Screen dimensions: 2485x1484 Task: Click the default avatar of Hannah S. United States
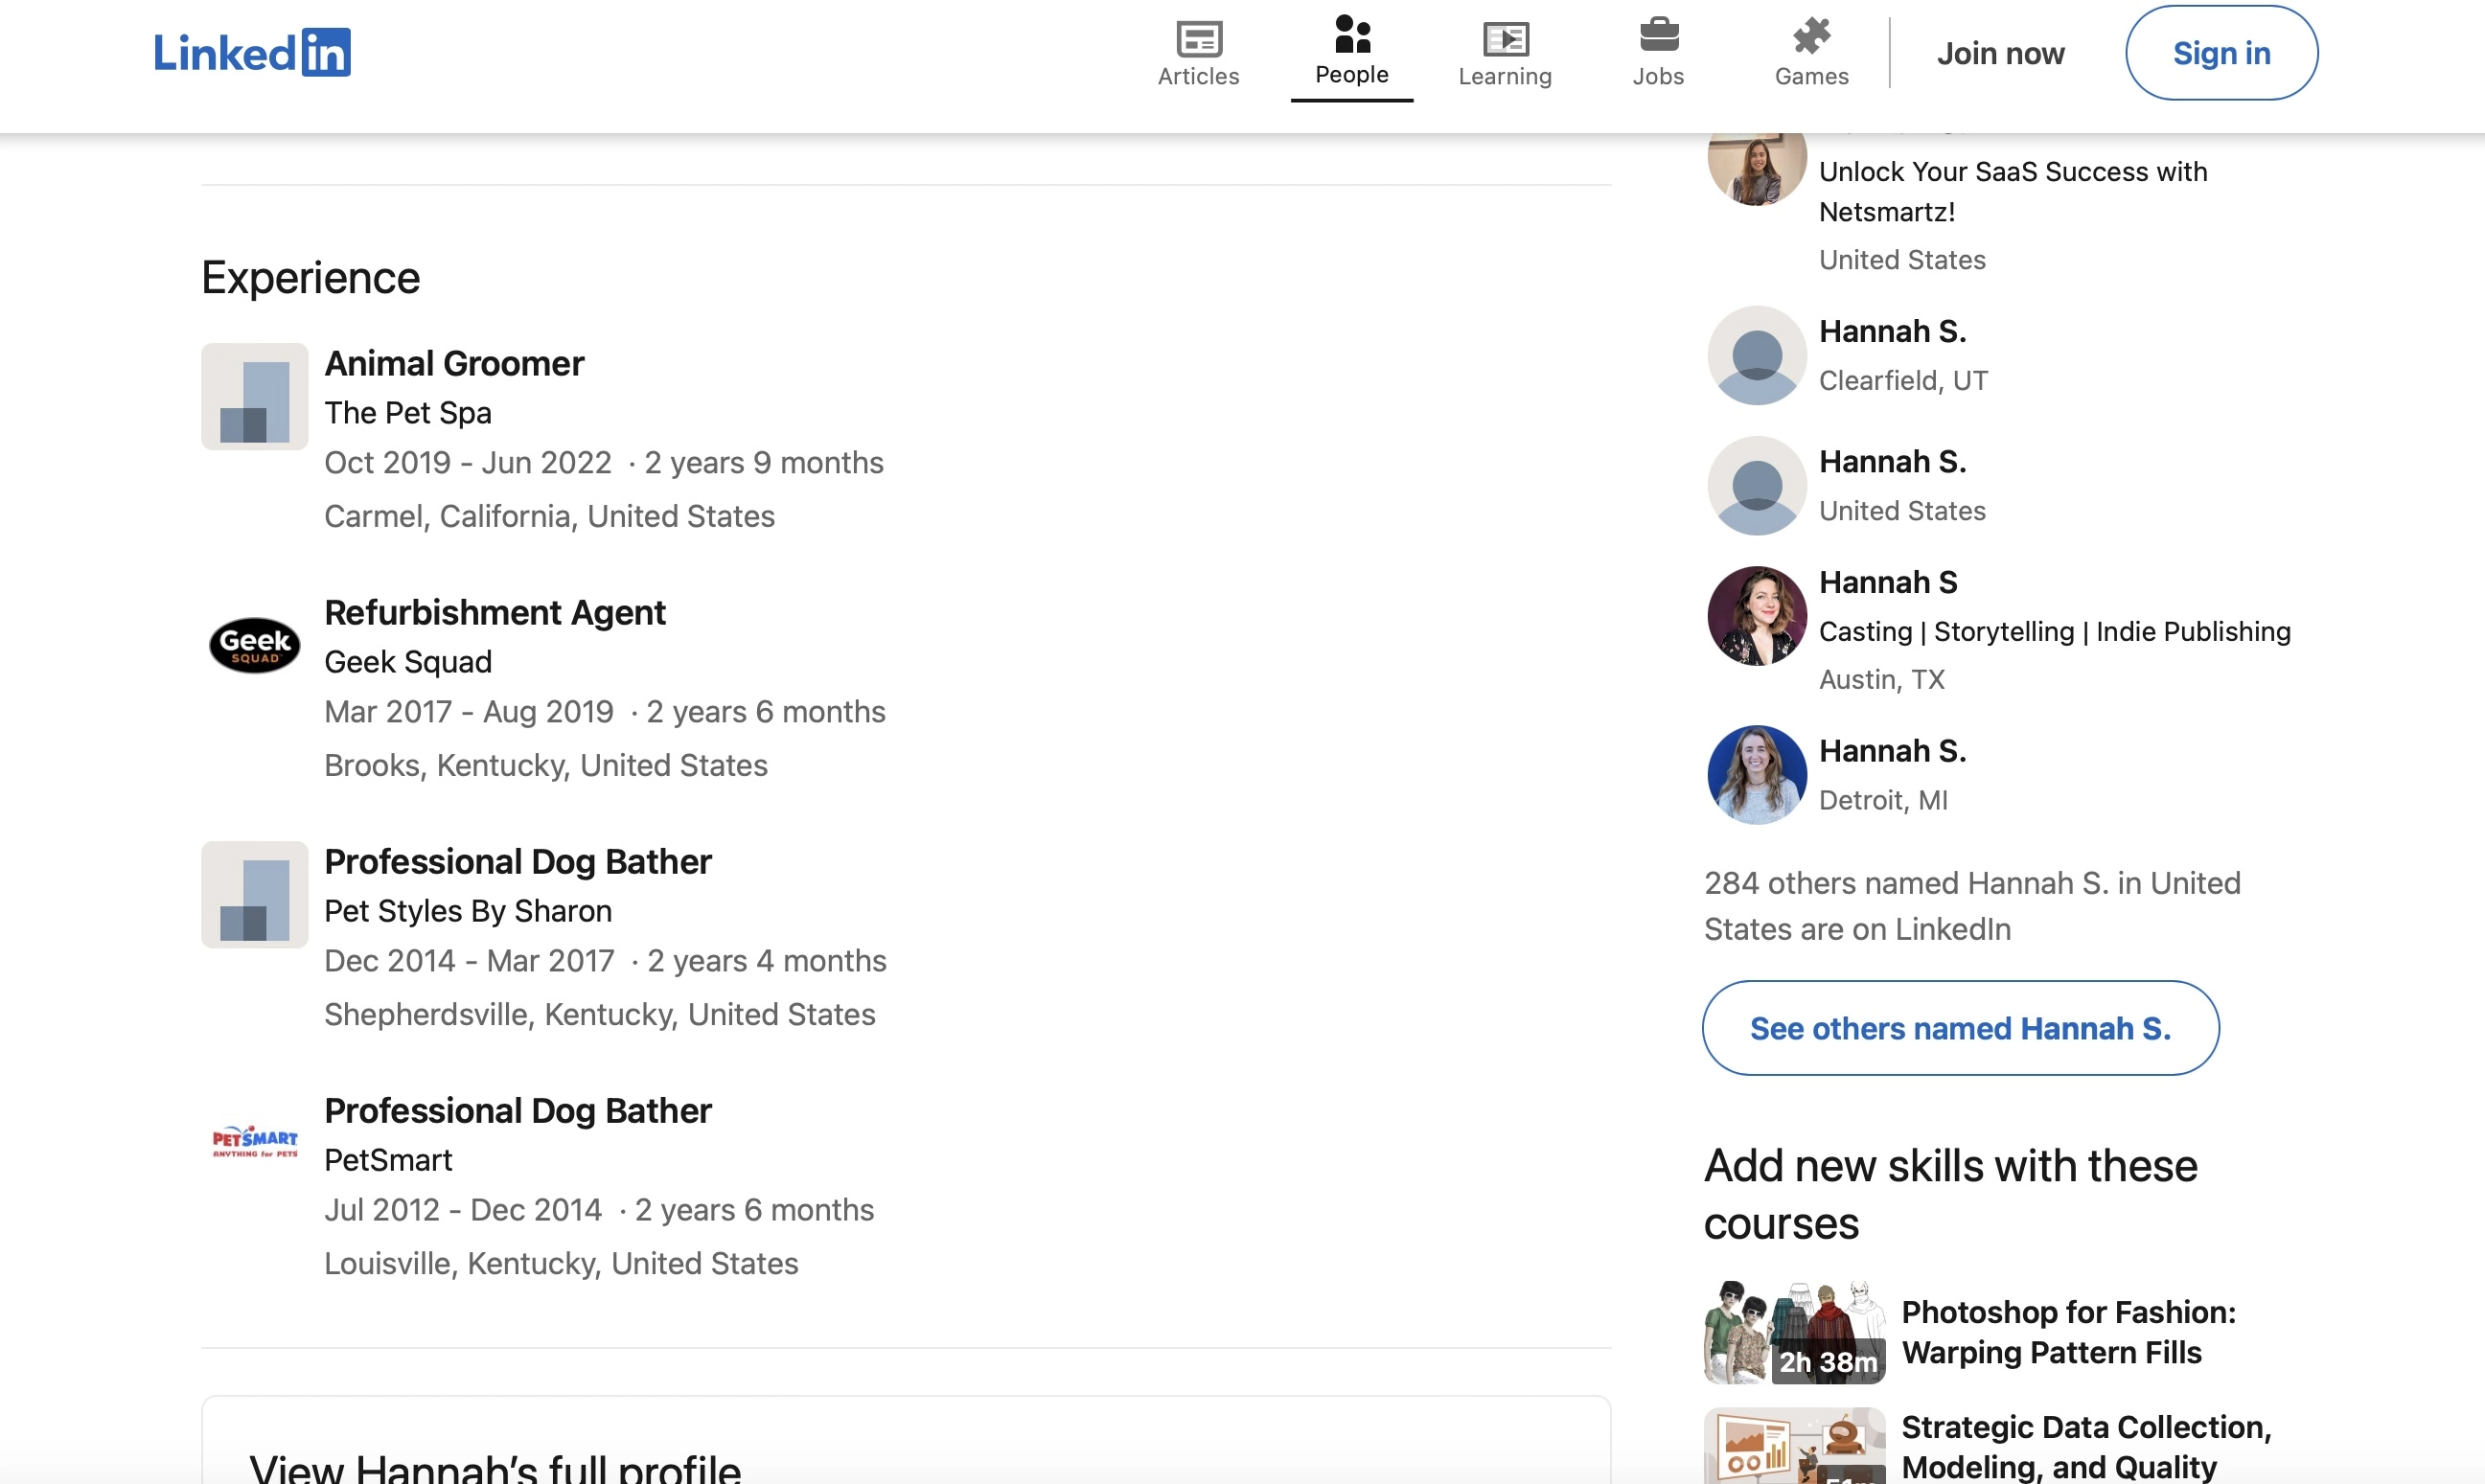[x=1757, y=486]
